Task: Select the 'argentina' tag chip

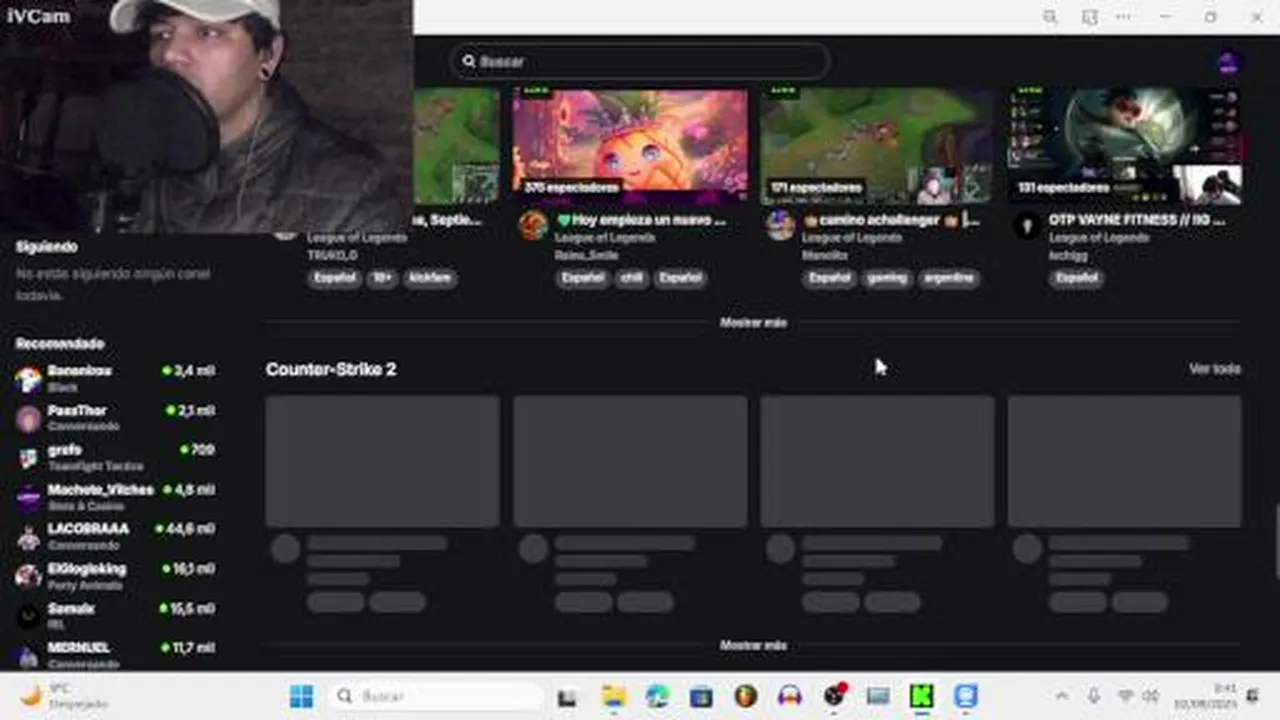Action: (948, 278)
